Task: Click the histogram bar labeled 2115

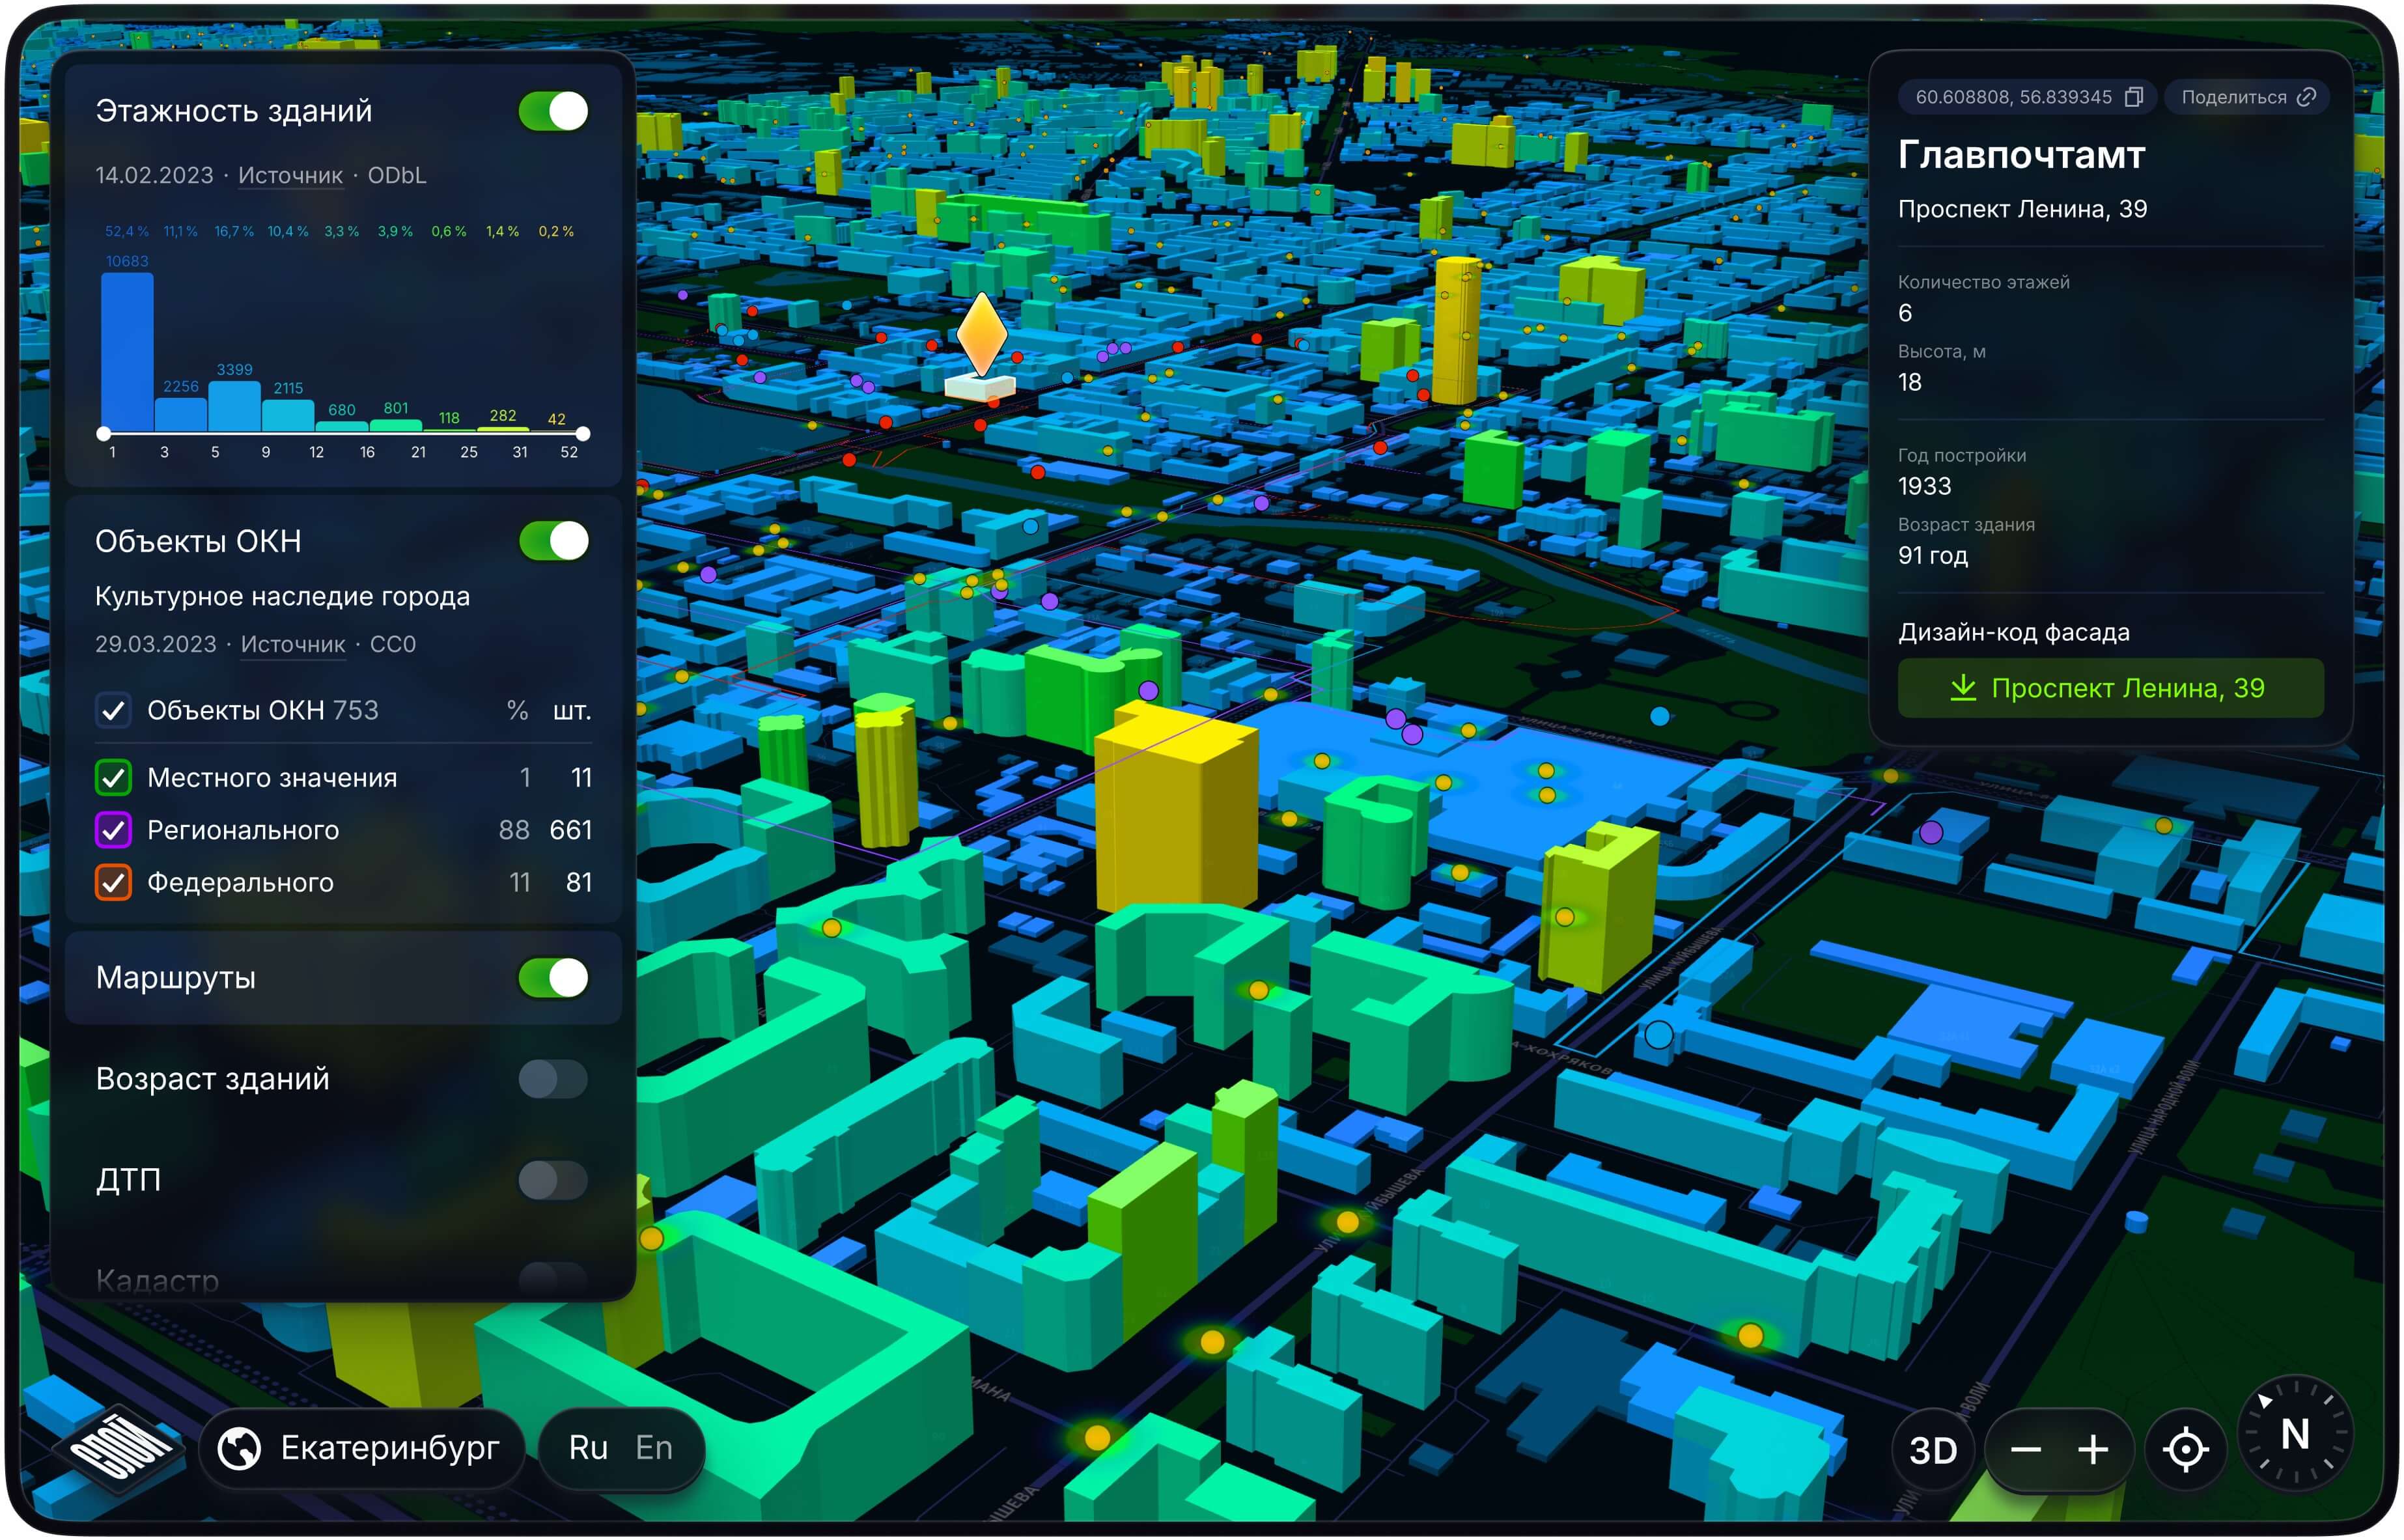Action: [x=288, y=415]
